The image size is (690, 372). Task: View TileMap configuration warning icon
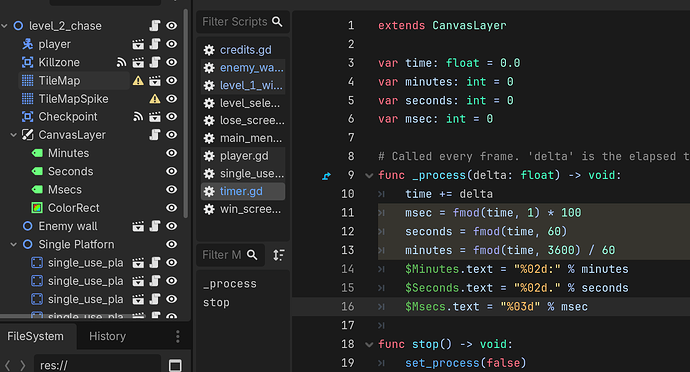point(138,81)
